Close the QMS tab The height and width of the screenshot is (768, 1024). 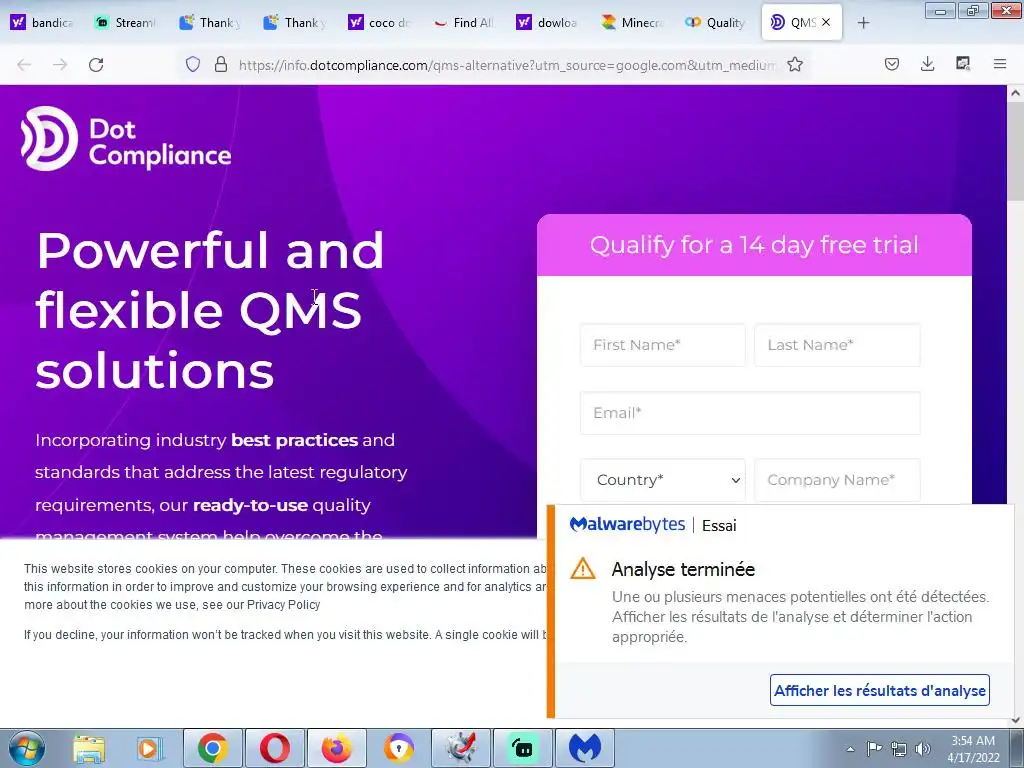pos(826,22)
